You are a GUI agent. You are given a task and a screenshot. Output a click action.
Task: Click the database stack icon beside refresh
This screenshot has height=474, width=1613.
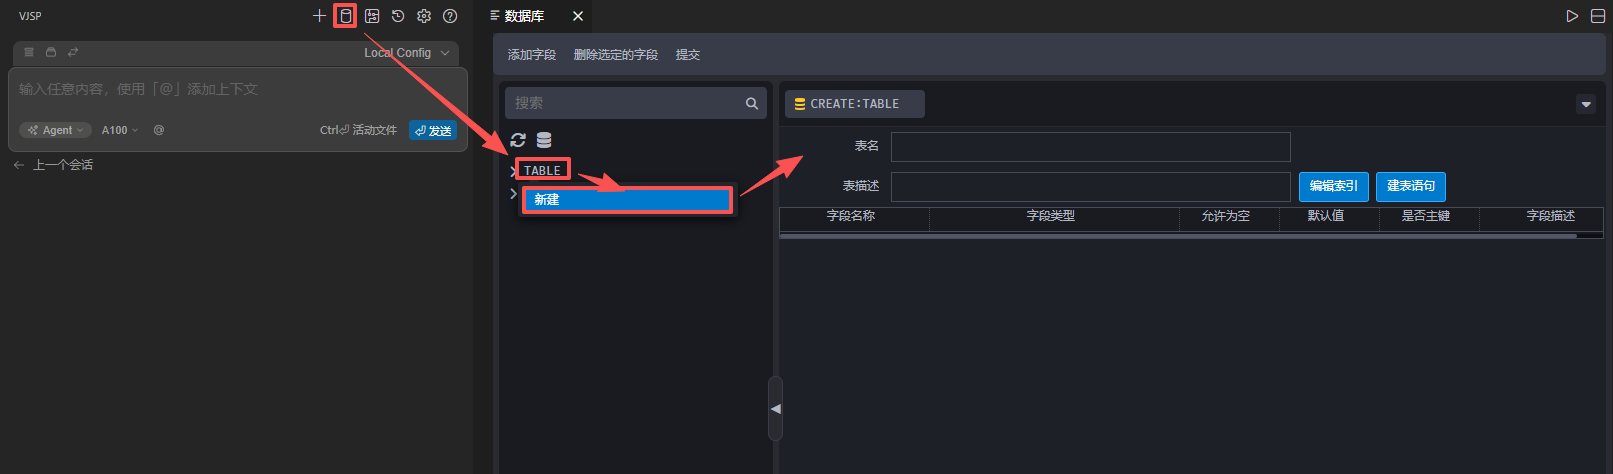[544, 140]
